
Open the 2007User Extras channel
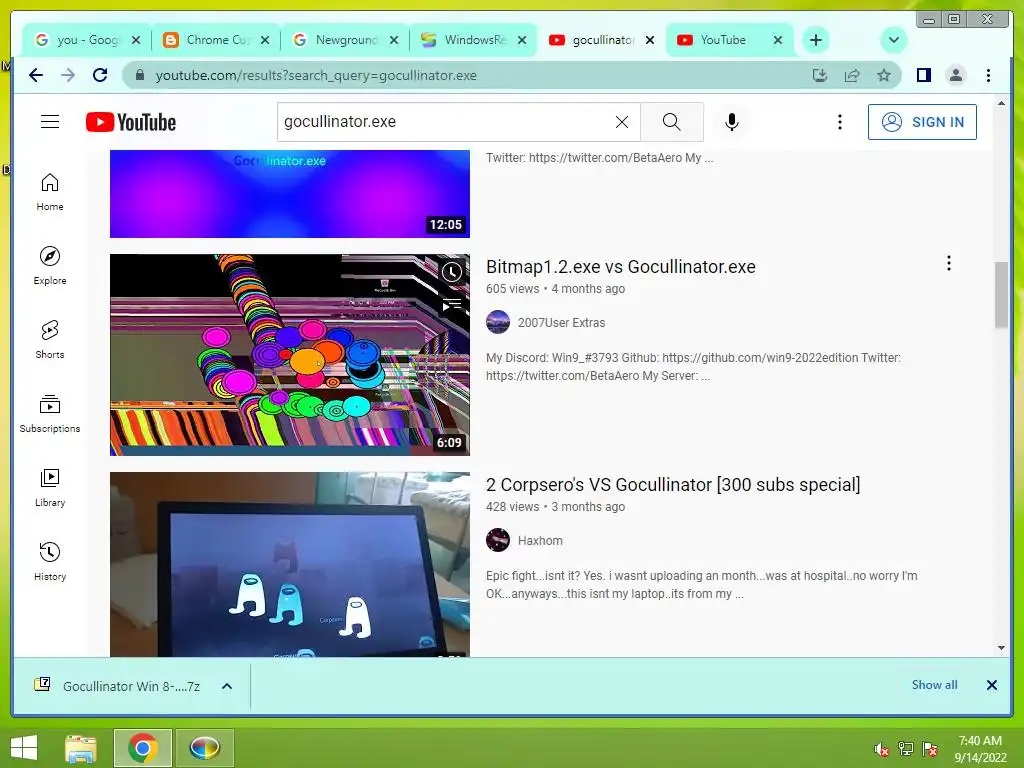point(561,323)
